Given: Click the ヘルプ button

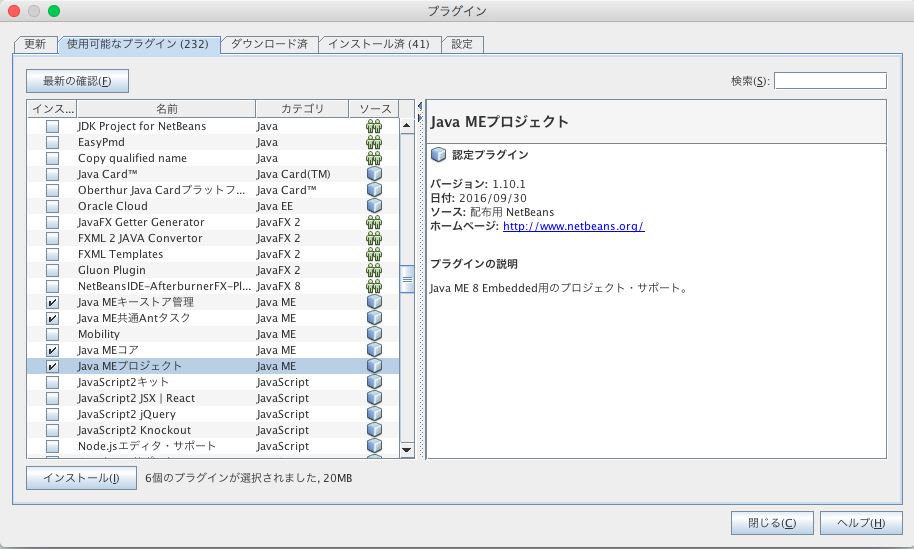Looking at the screenshot, I should (862, 523).
